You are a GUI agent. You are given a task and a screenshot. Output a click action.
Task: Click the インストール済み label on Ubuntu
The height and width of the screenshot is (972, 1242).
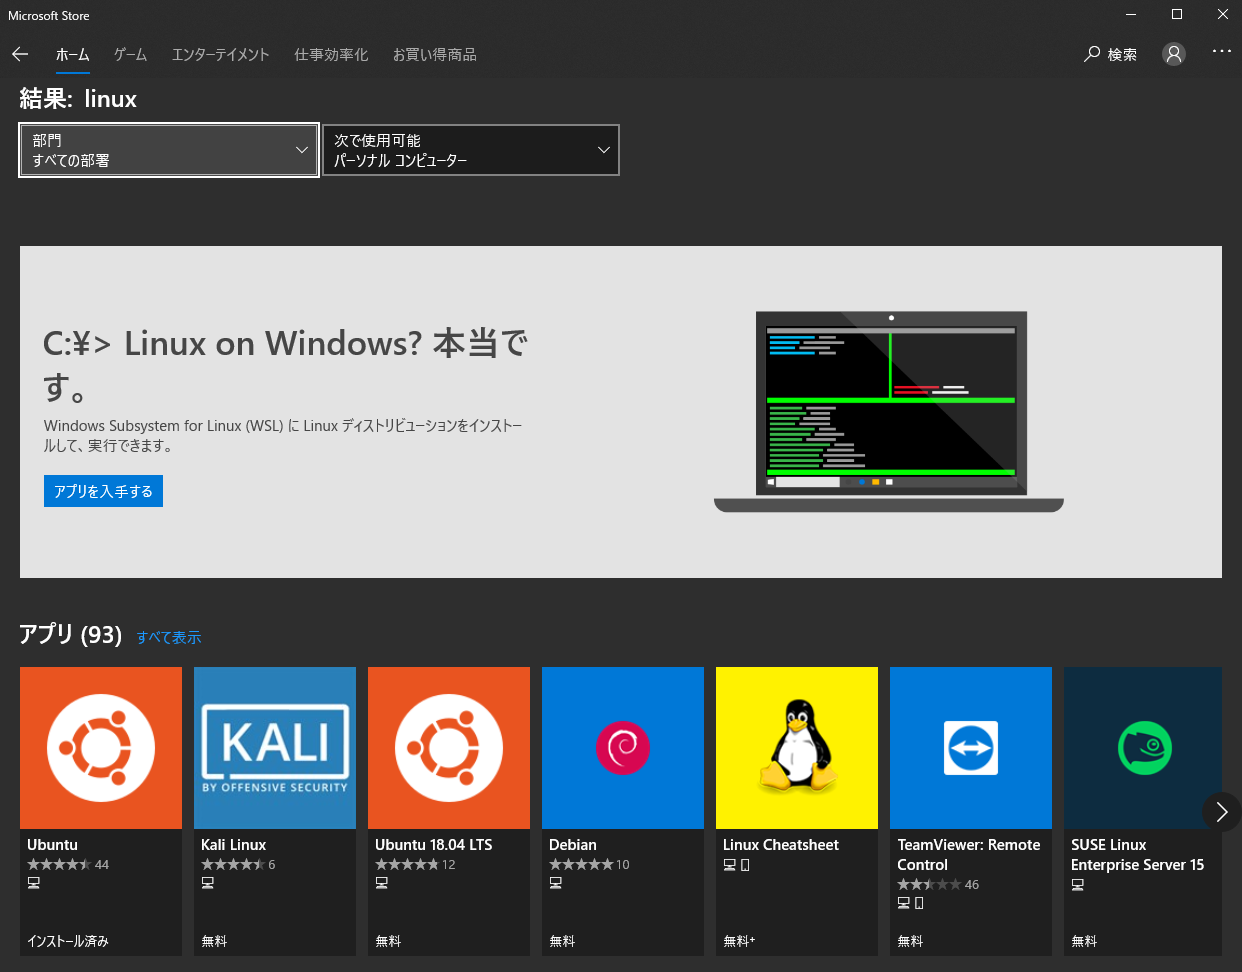68,941
